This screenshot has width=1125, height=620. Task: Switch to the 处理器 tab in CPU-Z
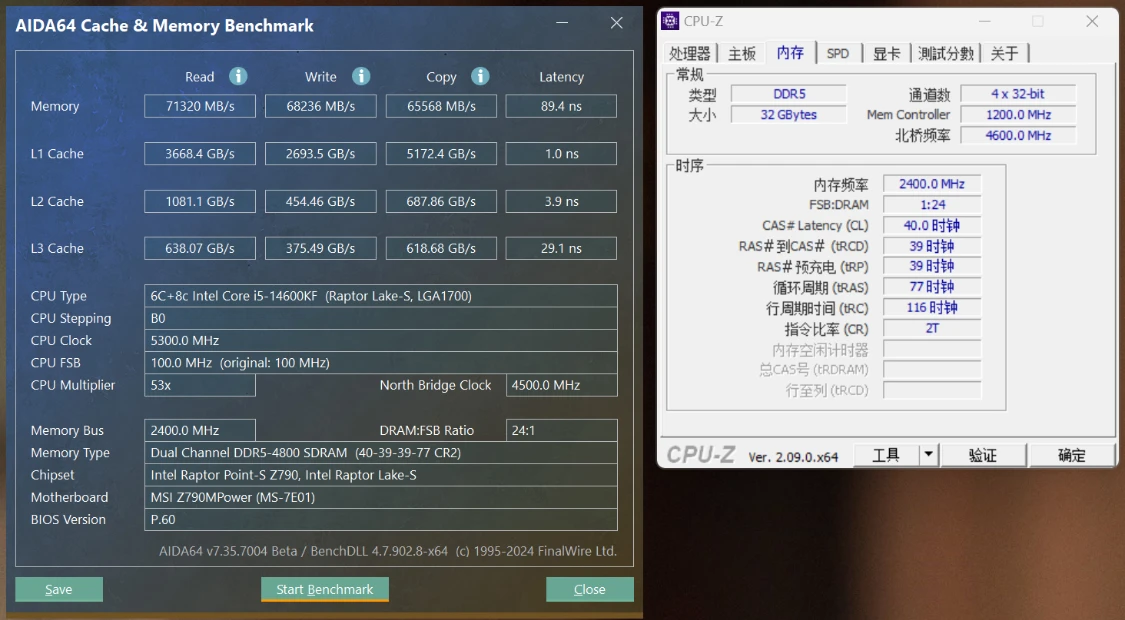click(x=689, y=53)
